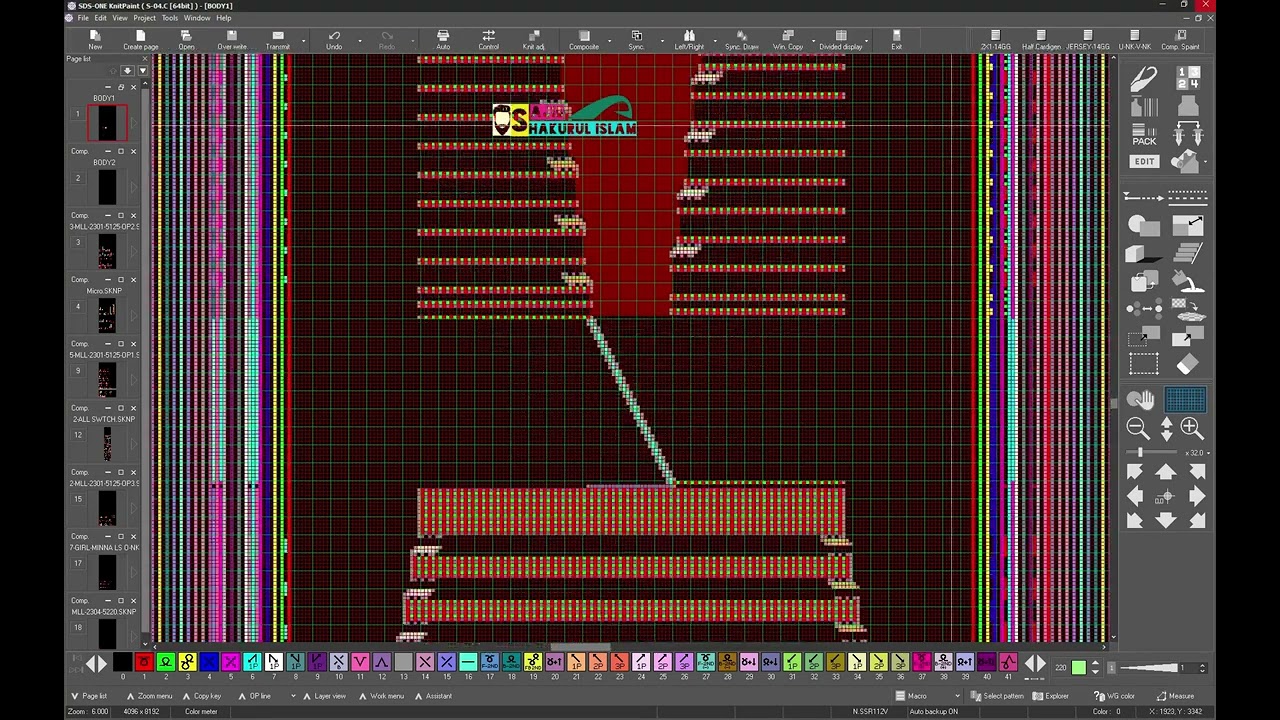Click the EDIT tool button
This screenshot has width=1280, height=720.
[1144, 161]
